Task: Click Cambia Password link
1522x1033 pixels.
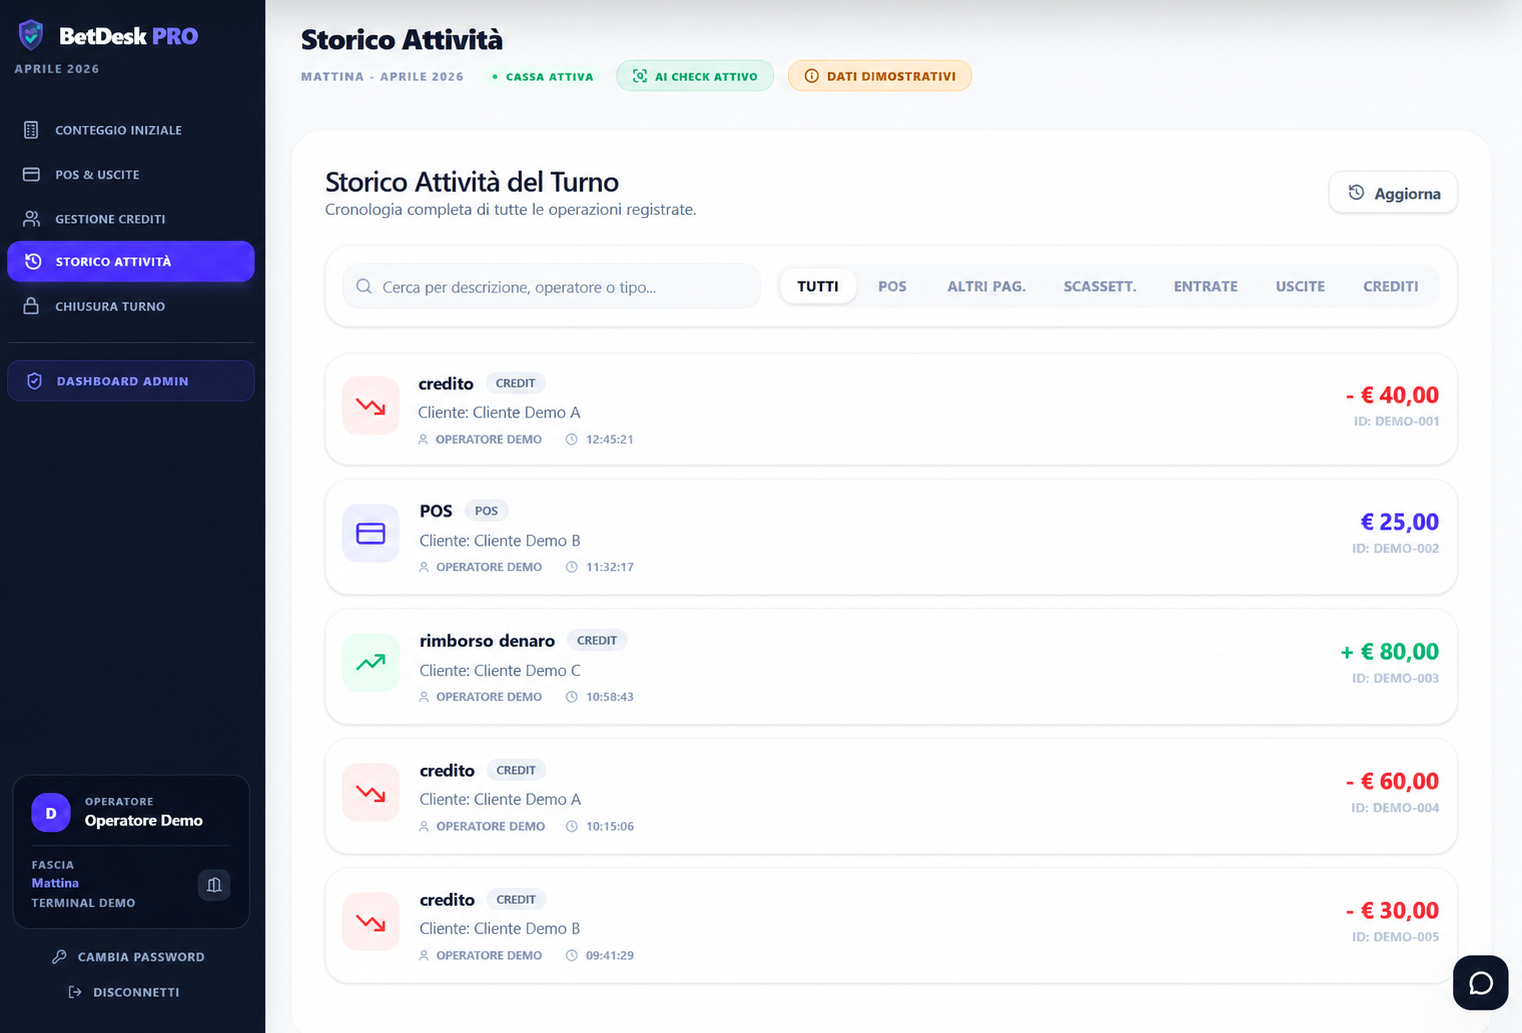Action: point(129,957)
